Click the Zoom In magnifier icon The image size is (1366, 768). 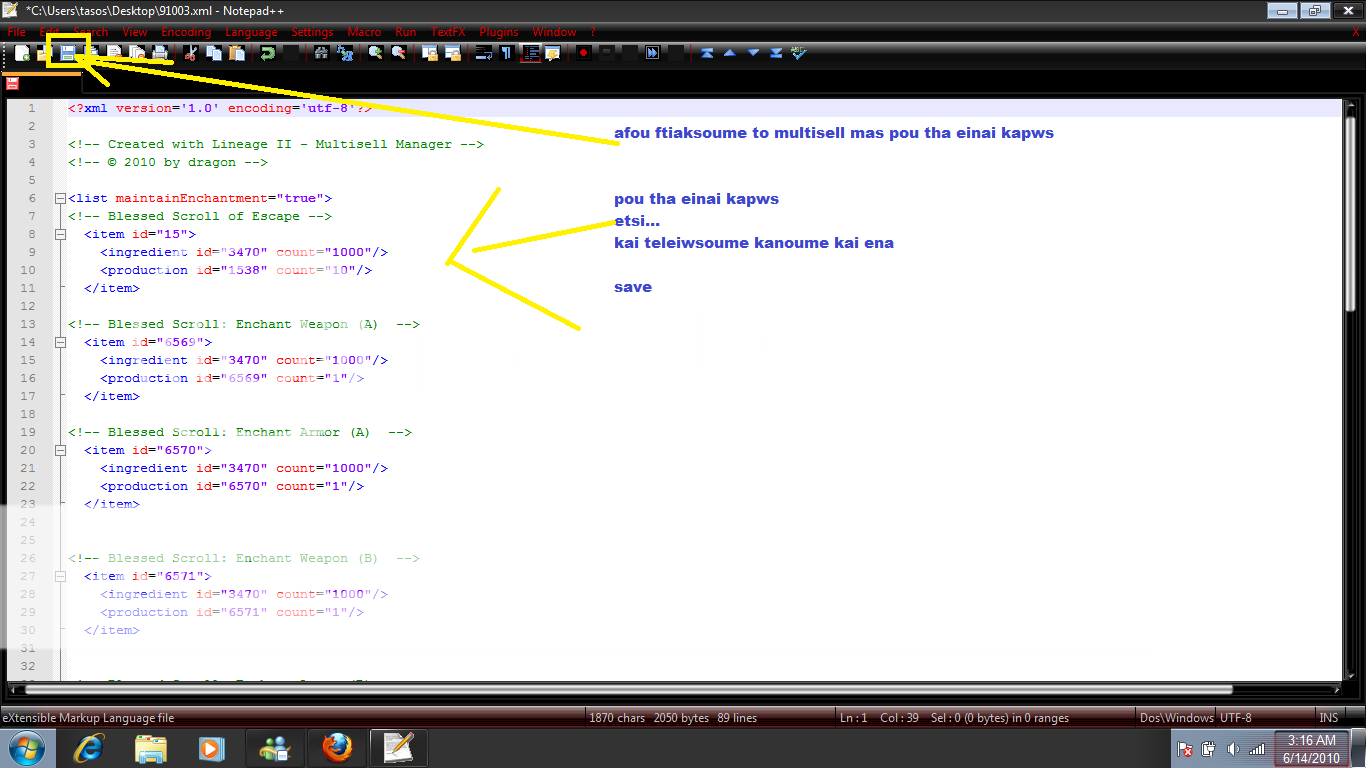coord(375,53)
